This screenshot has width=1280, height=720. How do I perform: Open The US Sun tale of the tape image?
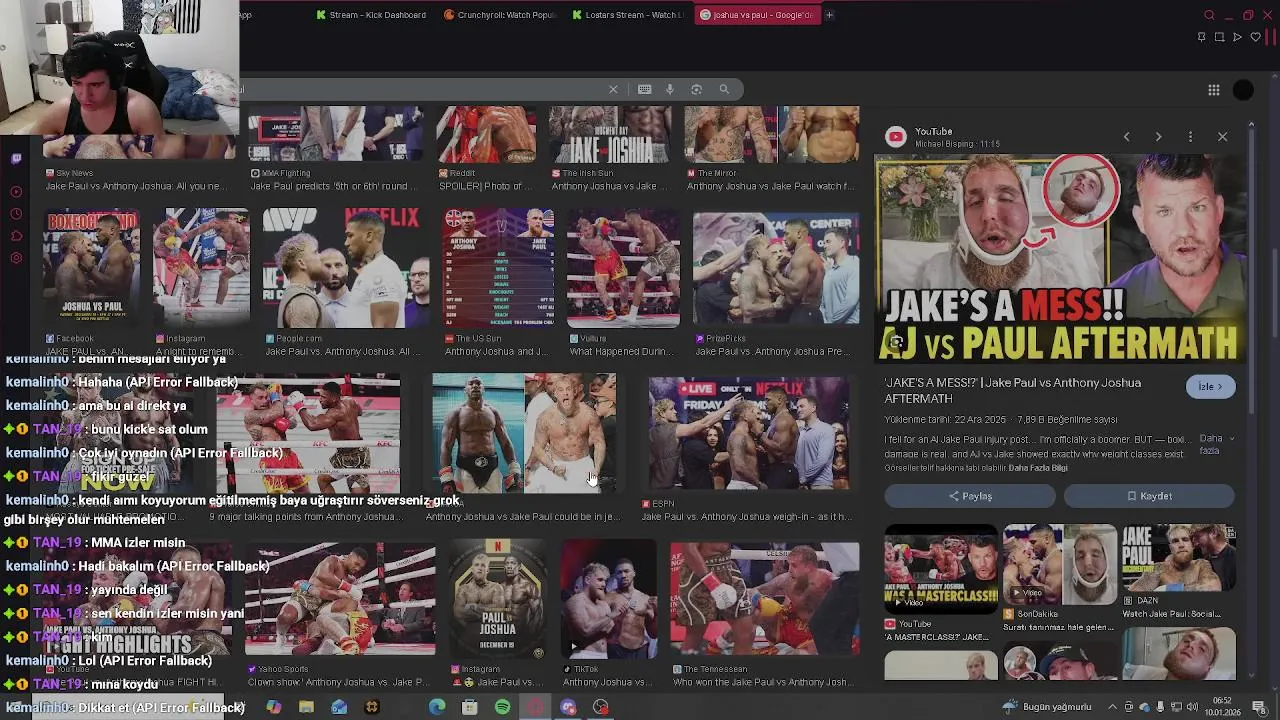click(498, 268)
